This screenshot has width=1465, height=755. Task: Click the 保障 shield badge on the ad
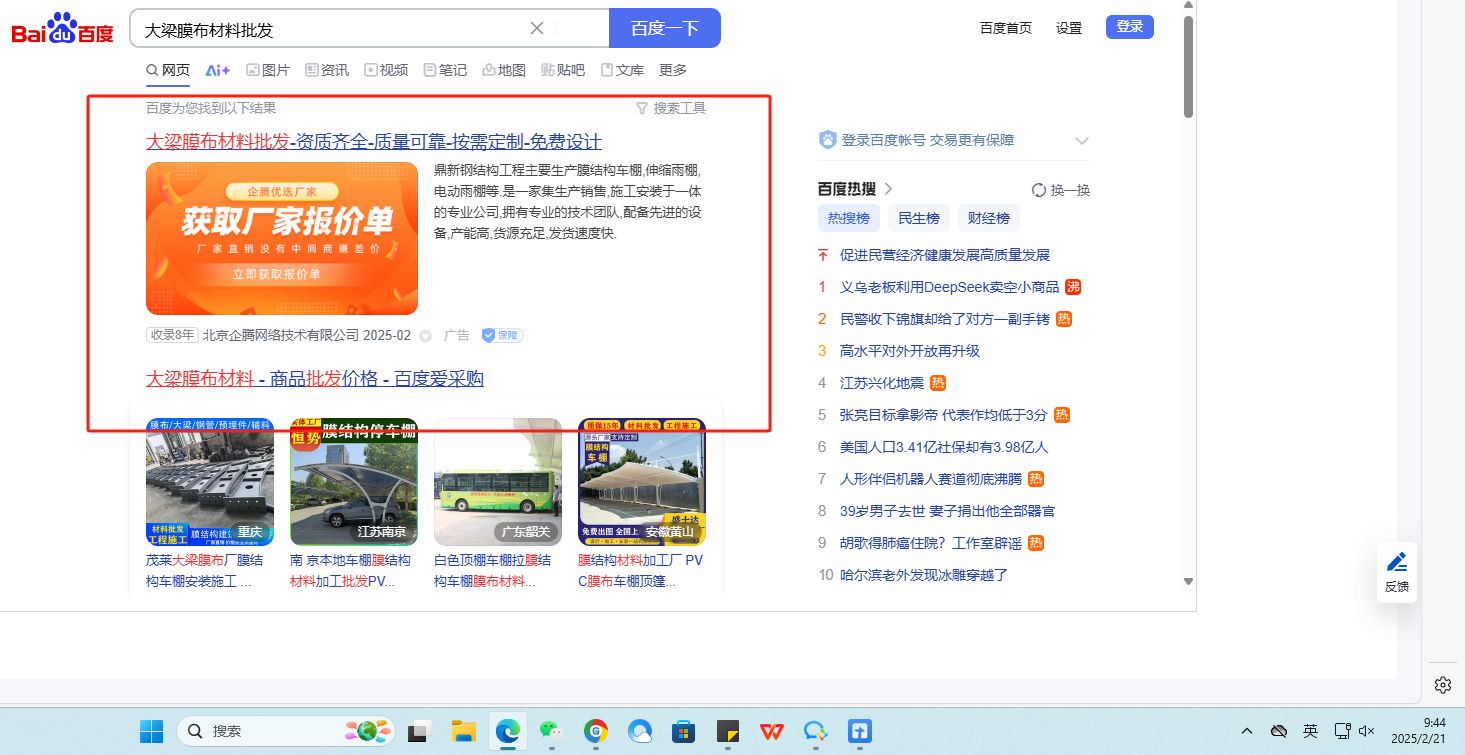coord(503,335)
